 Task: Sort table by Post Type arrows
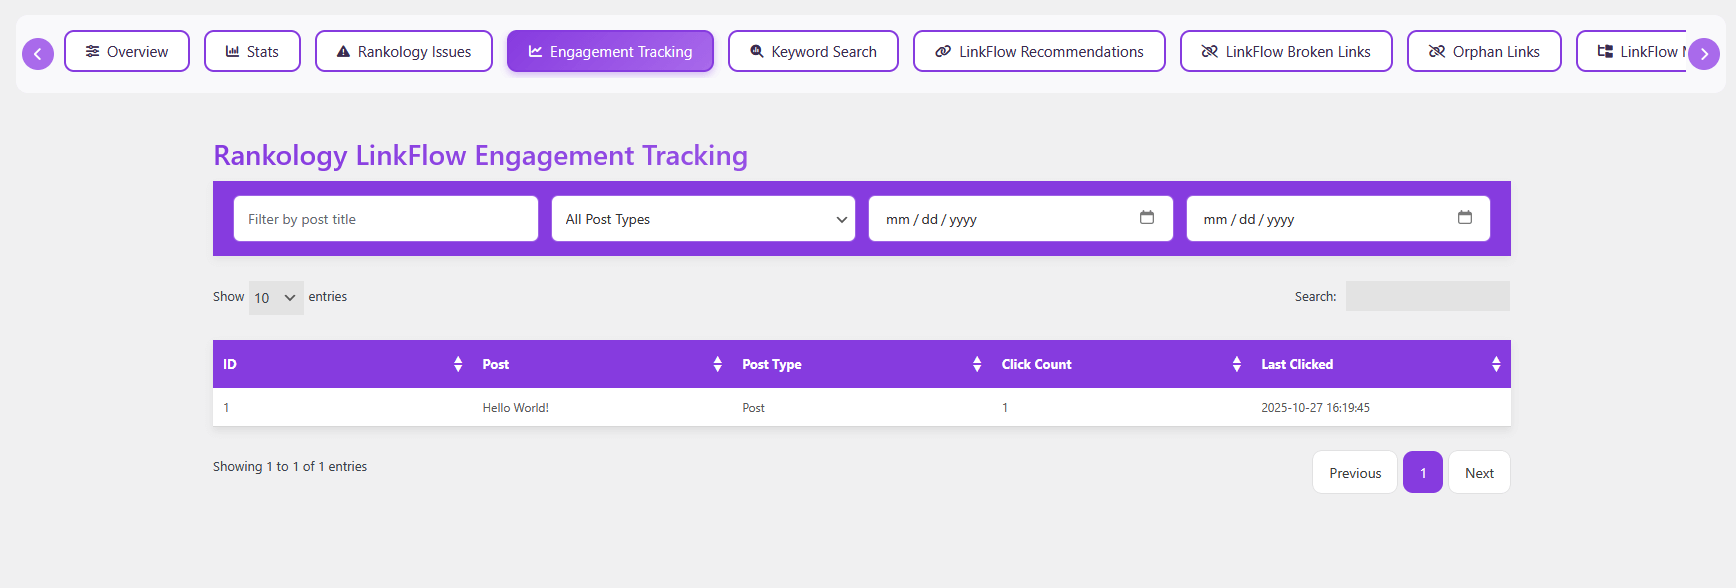(977, 364)
